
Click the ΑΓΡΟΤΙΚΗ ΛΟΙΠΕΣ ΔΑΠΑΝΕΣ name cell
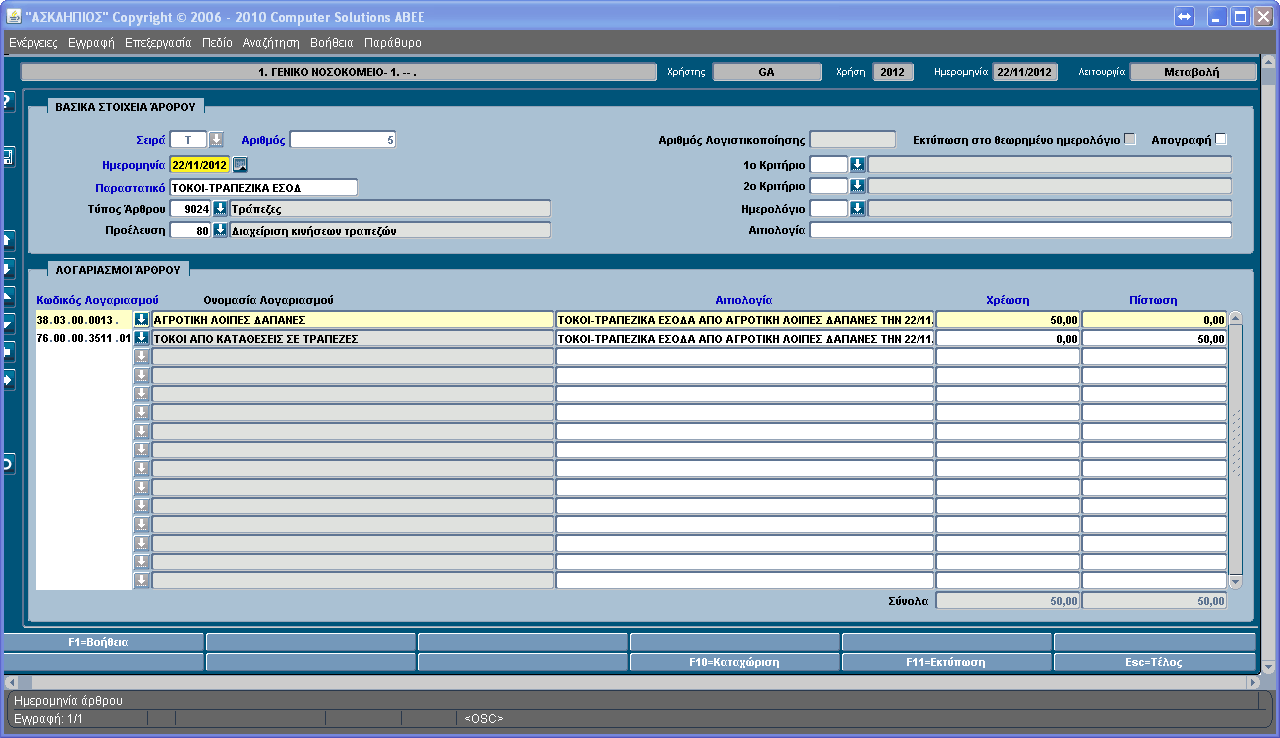coord(353,320)
